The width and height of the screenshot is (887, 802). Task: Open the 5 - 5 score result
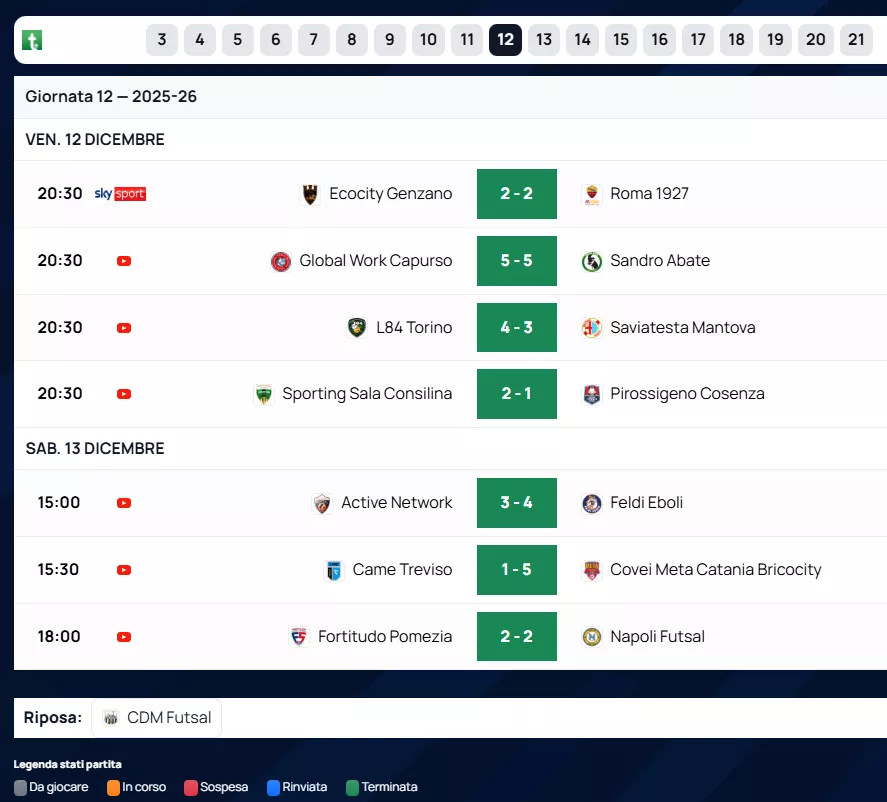pyautogui.click(x=516, y=261)
